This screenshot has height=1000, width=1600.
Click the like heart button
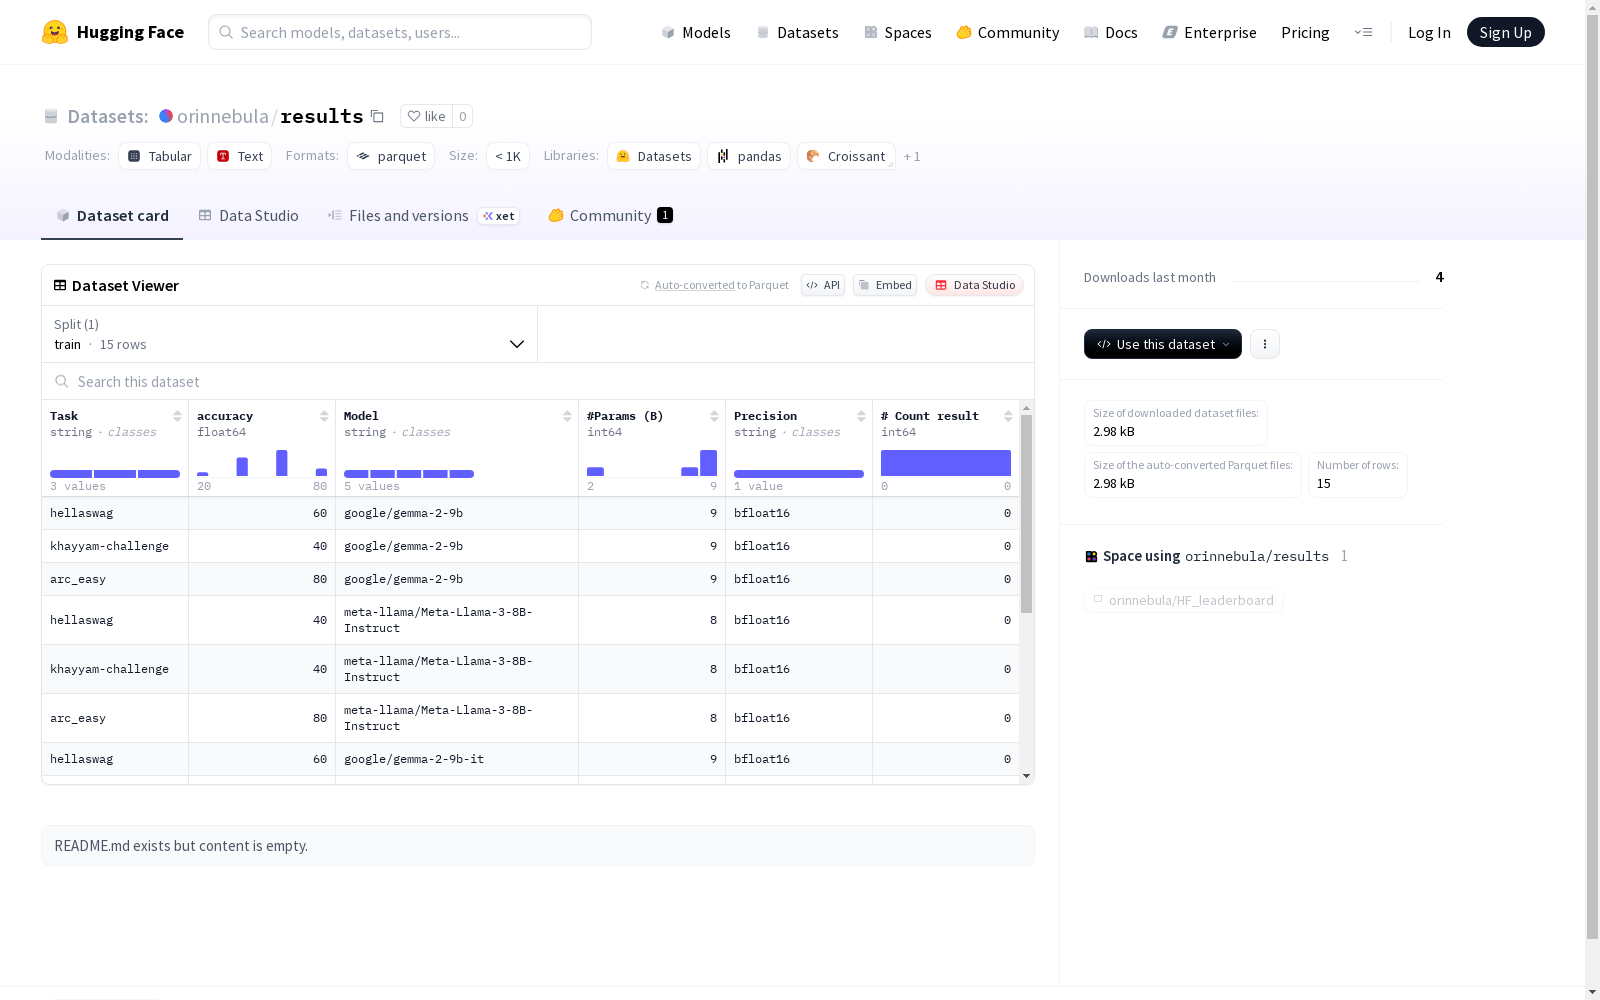(427, 116)
